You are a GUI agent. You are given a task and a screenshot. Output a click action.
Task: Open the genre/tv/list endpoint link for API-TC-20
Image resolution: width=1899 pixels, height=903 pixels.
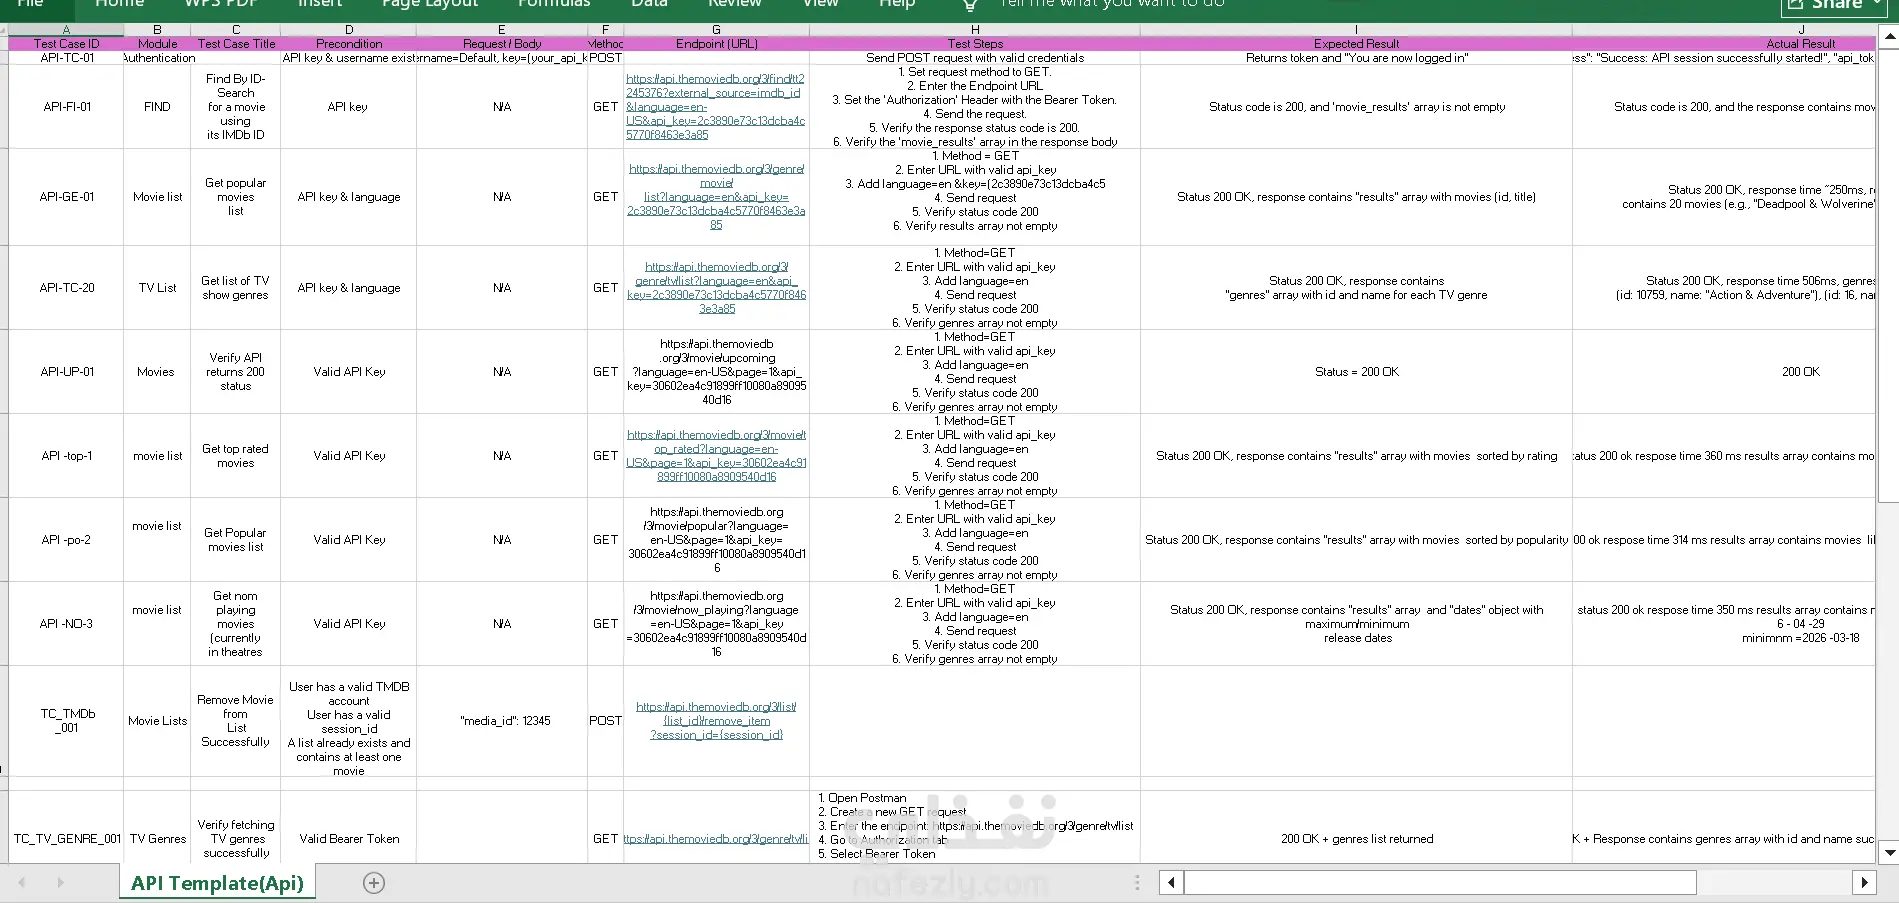point(716,288)
